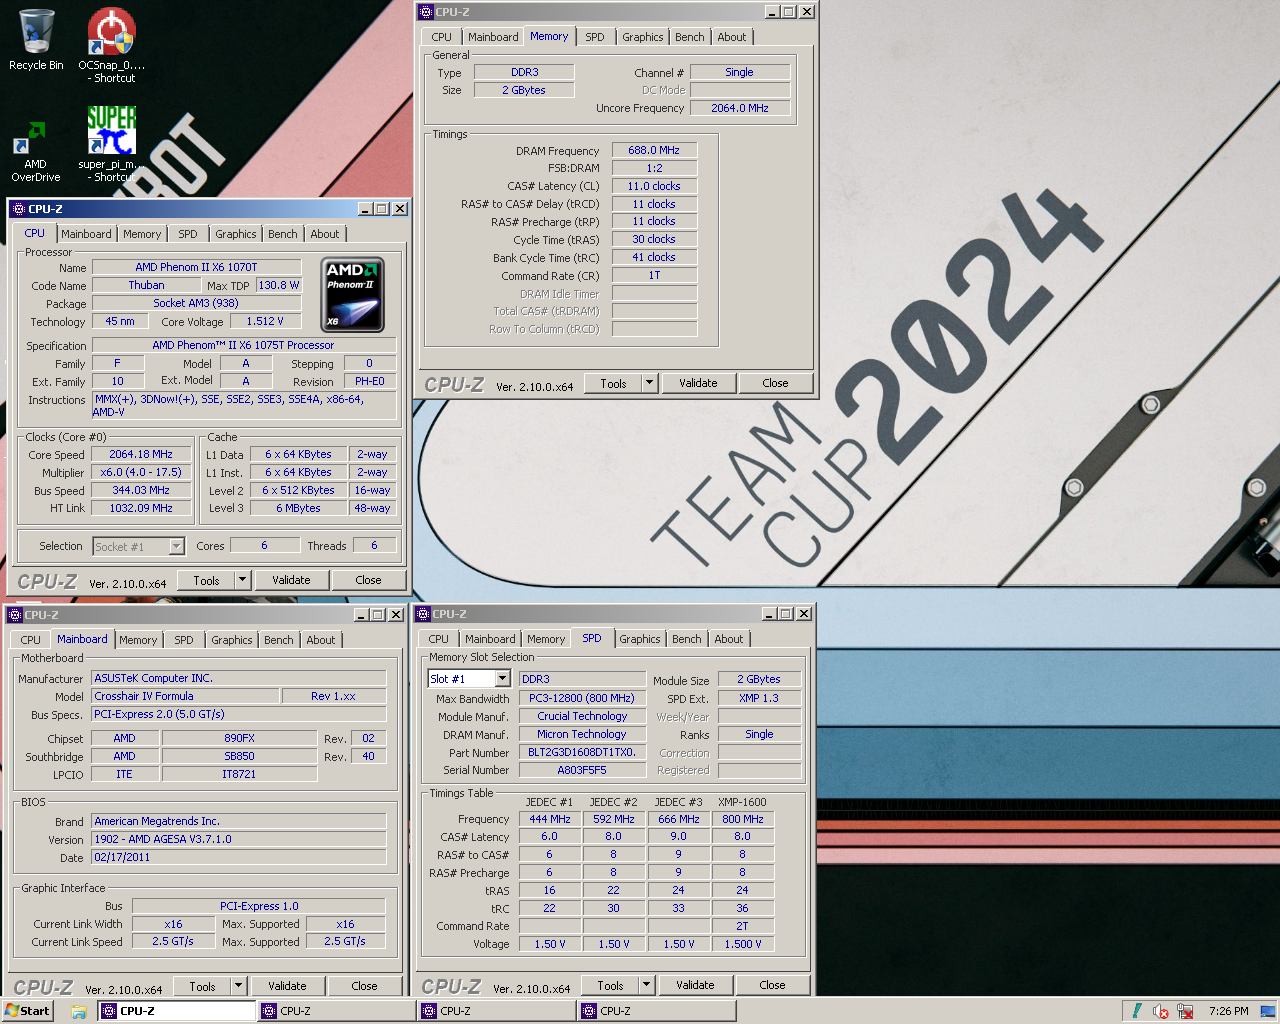1280x1024 pixels.
Task: Click the Core Speed 2064.18 MHz value
Action: [x=141, y=454]
